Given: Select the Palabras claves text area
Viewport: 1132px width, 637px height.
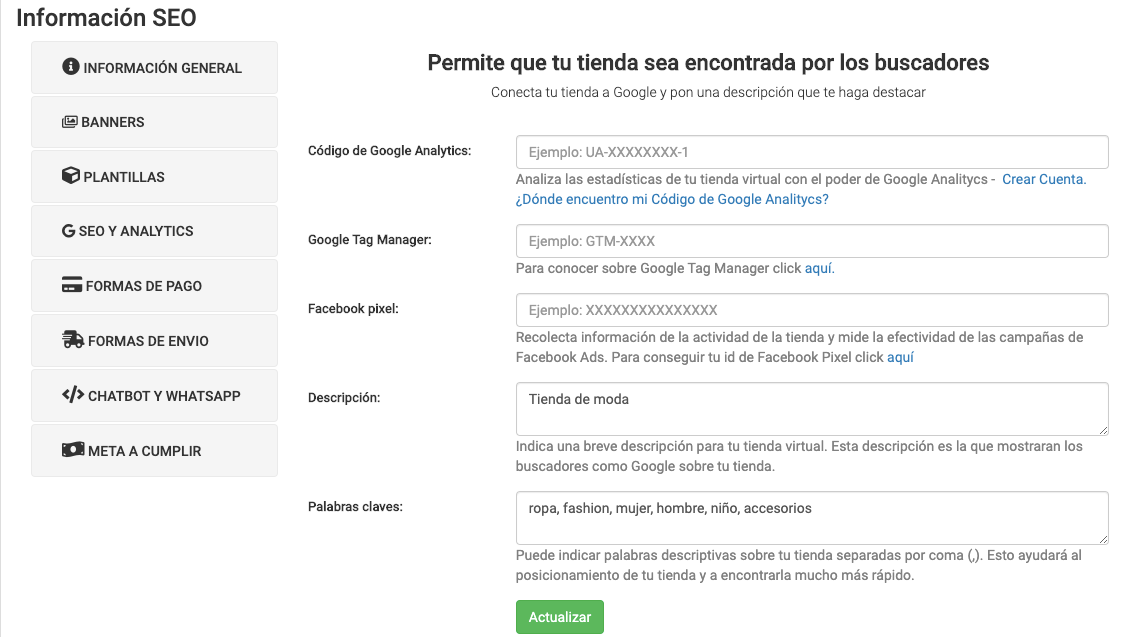Looking at the screenshot, I should (x=812, y=517).
